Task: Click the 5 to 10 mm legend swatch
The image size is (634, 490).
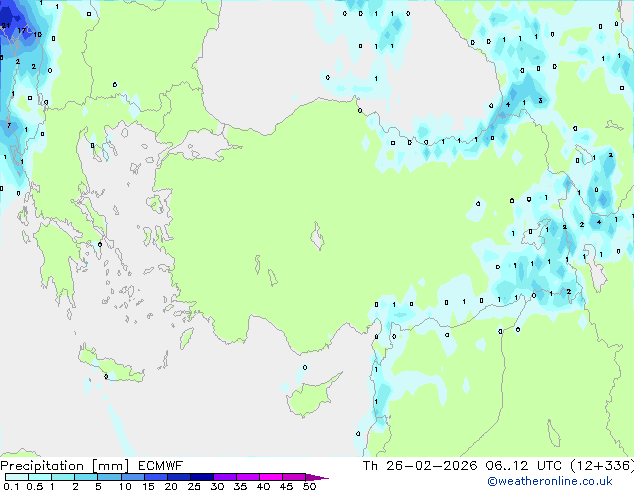Action: [x=110, y=477]
